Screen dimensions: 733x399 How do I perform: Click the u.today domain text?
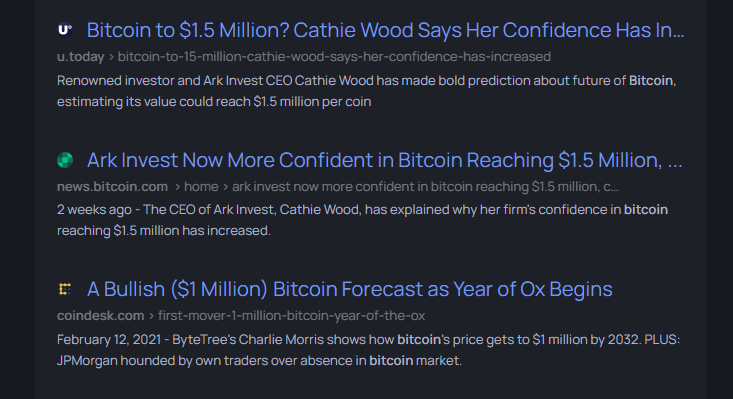[80, 57]
